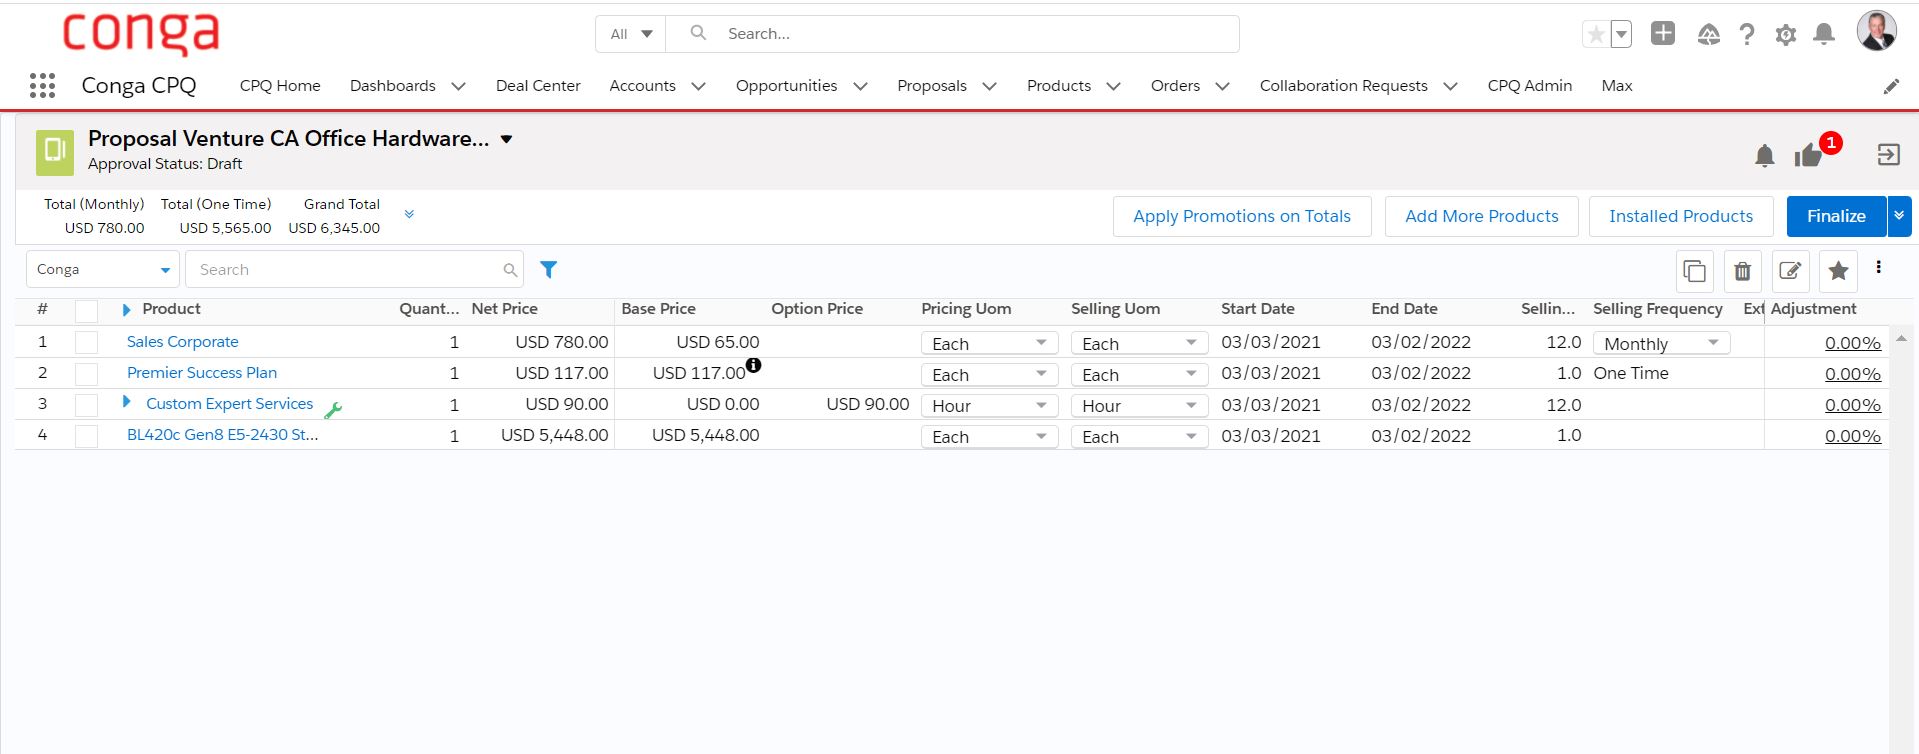Toggle the select-all checkbox in header
Viewport: 1919px width, 754px height.
[x=87, y=310]
